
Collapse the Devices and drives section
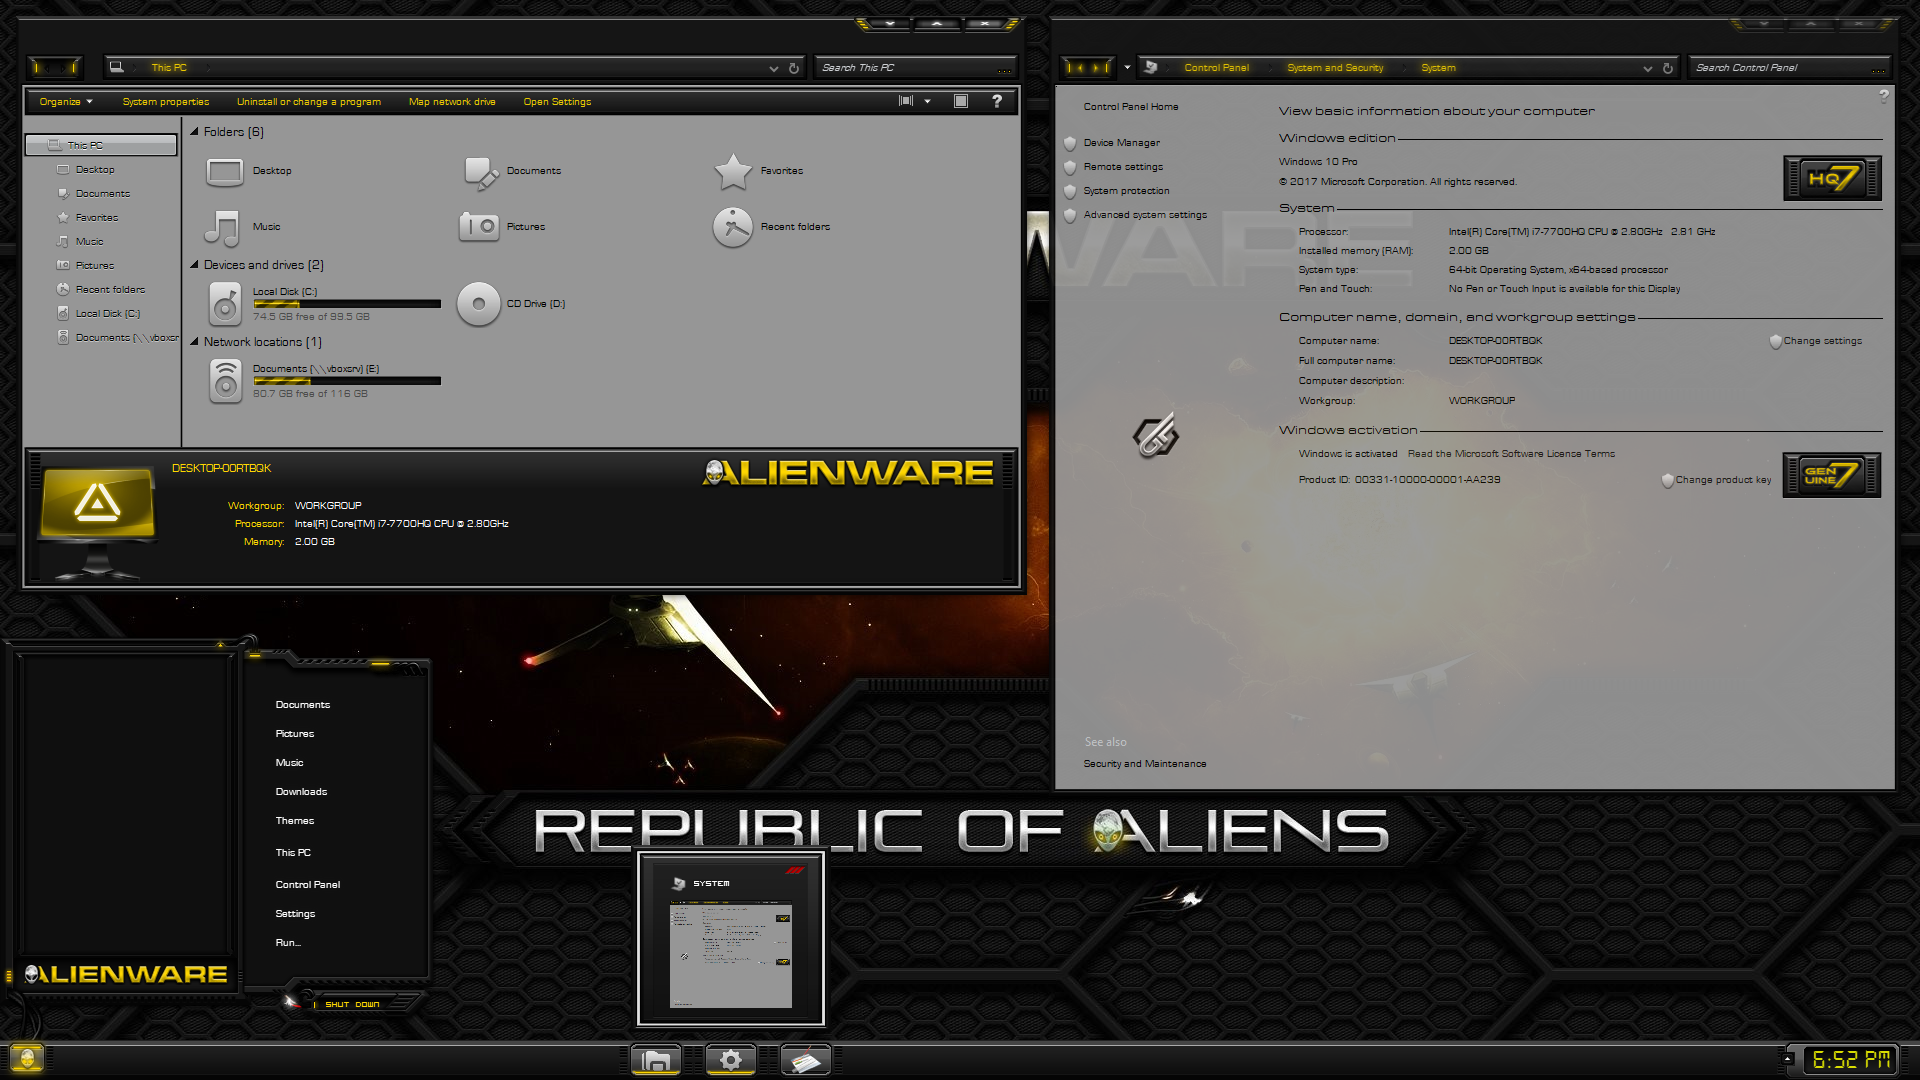click(x=196, y=264)
